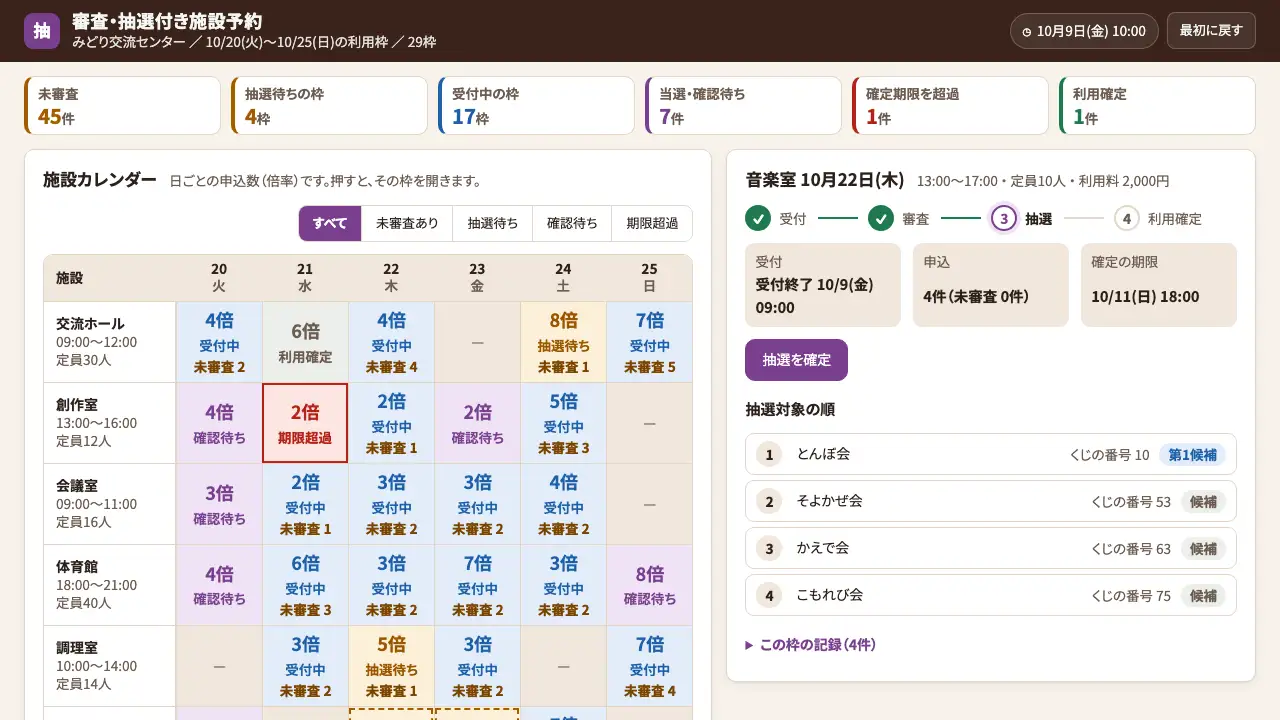1280x720 pixels.
Task: Open 調理室 22木 5倍 抽選待ち slot
Action: click(x=391, y=666)
